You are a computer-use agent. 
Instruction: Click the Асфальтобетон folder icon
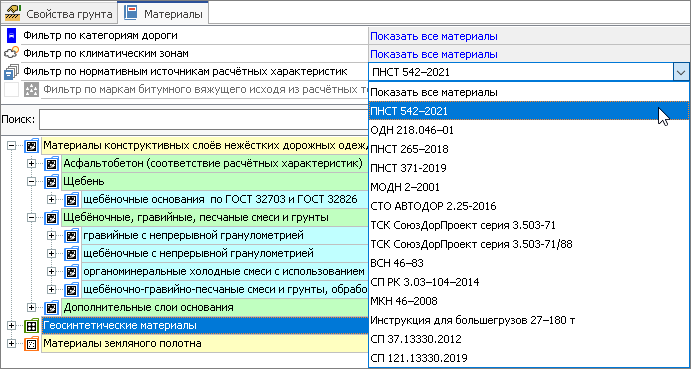(52, 164)
